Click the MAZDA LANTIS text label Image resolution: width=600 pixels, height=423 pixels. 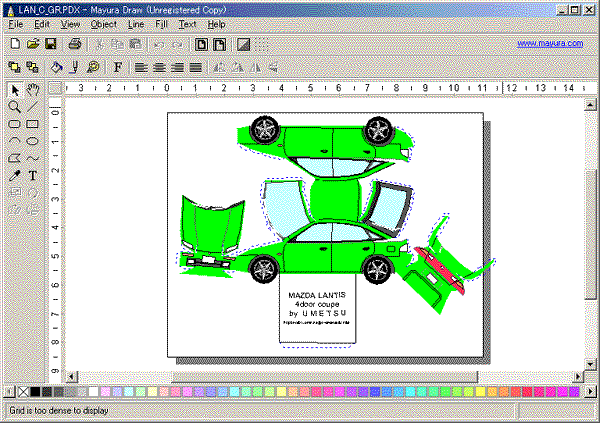click(x=317, y=295)
